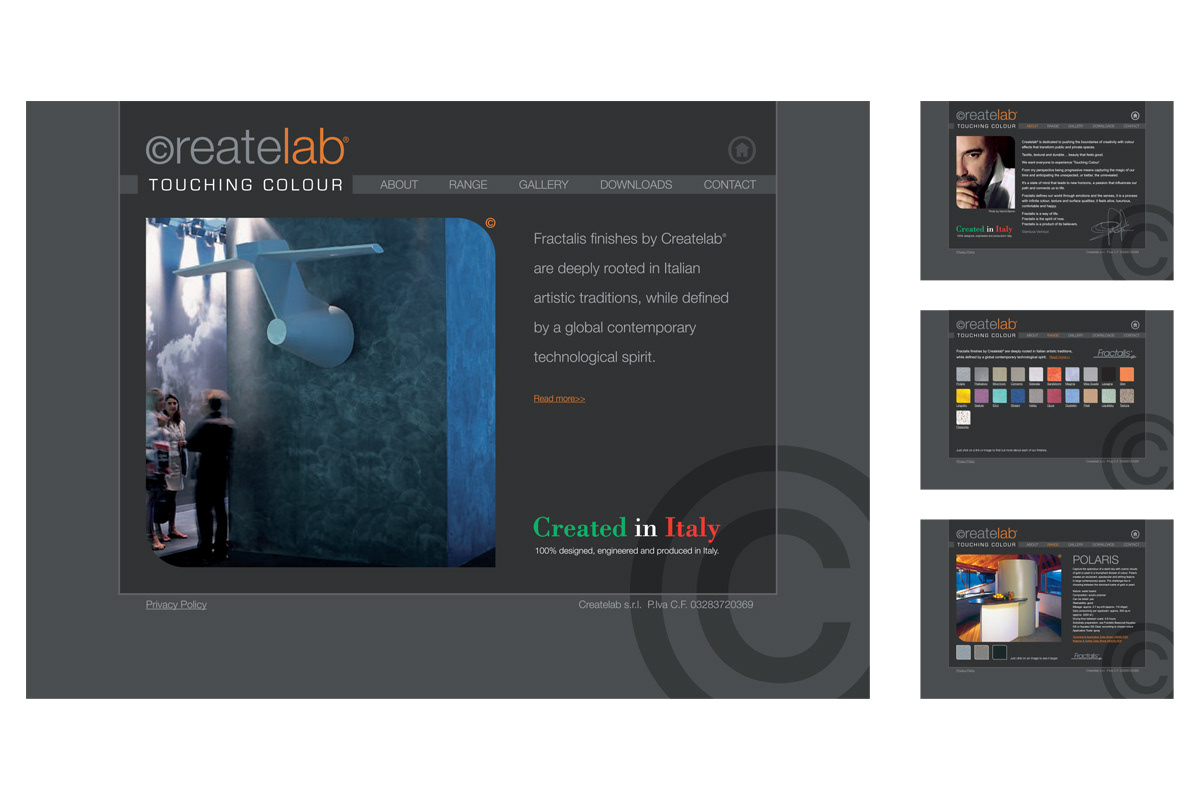The height and width of the screenshot is (800, 1200).
Task: Pick the white speckled swatch in Range mockup
Action: 963,418
